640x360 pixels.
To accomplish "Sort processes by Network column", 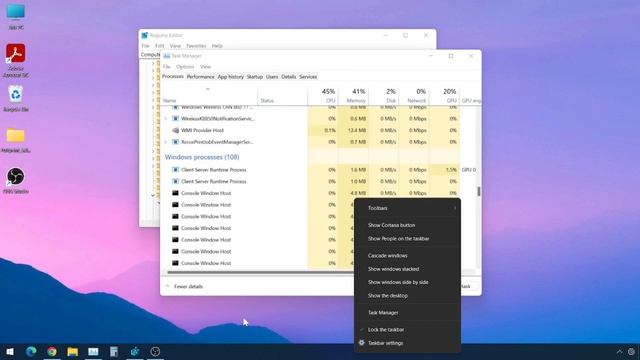I will click(414, 96).
